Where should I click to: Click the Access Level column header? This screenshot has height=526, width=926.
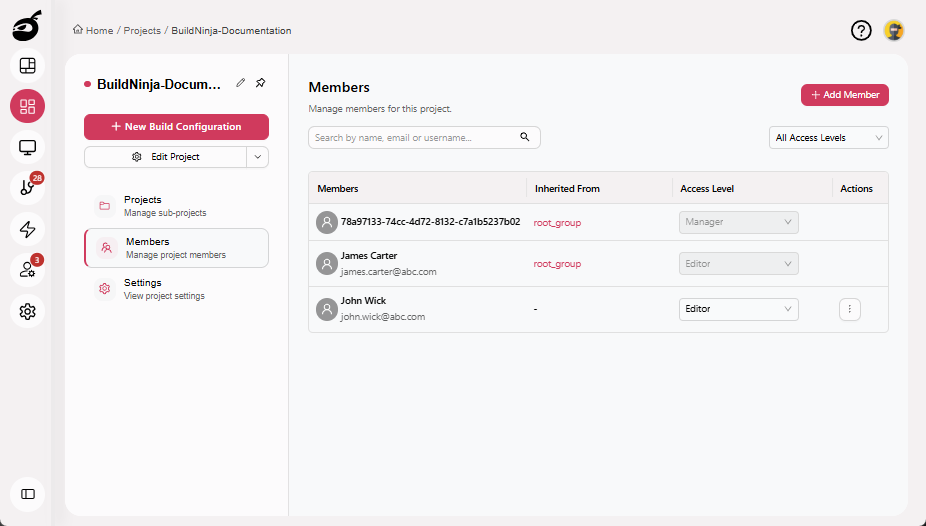tap(707, 189)
